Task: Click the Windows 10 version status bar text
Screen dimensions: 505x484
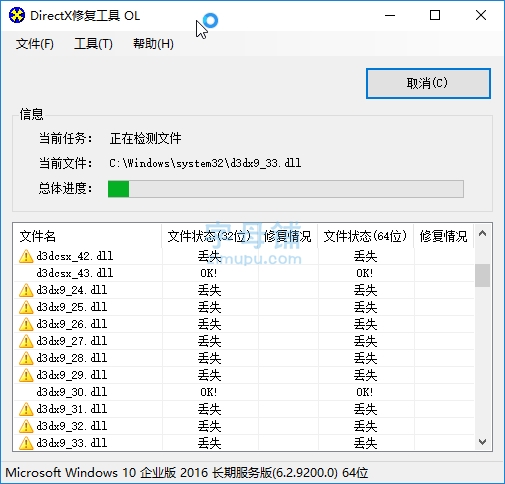Action: click(x=187, y=473)
